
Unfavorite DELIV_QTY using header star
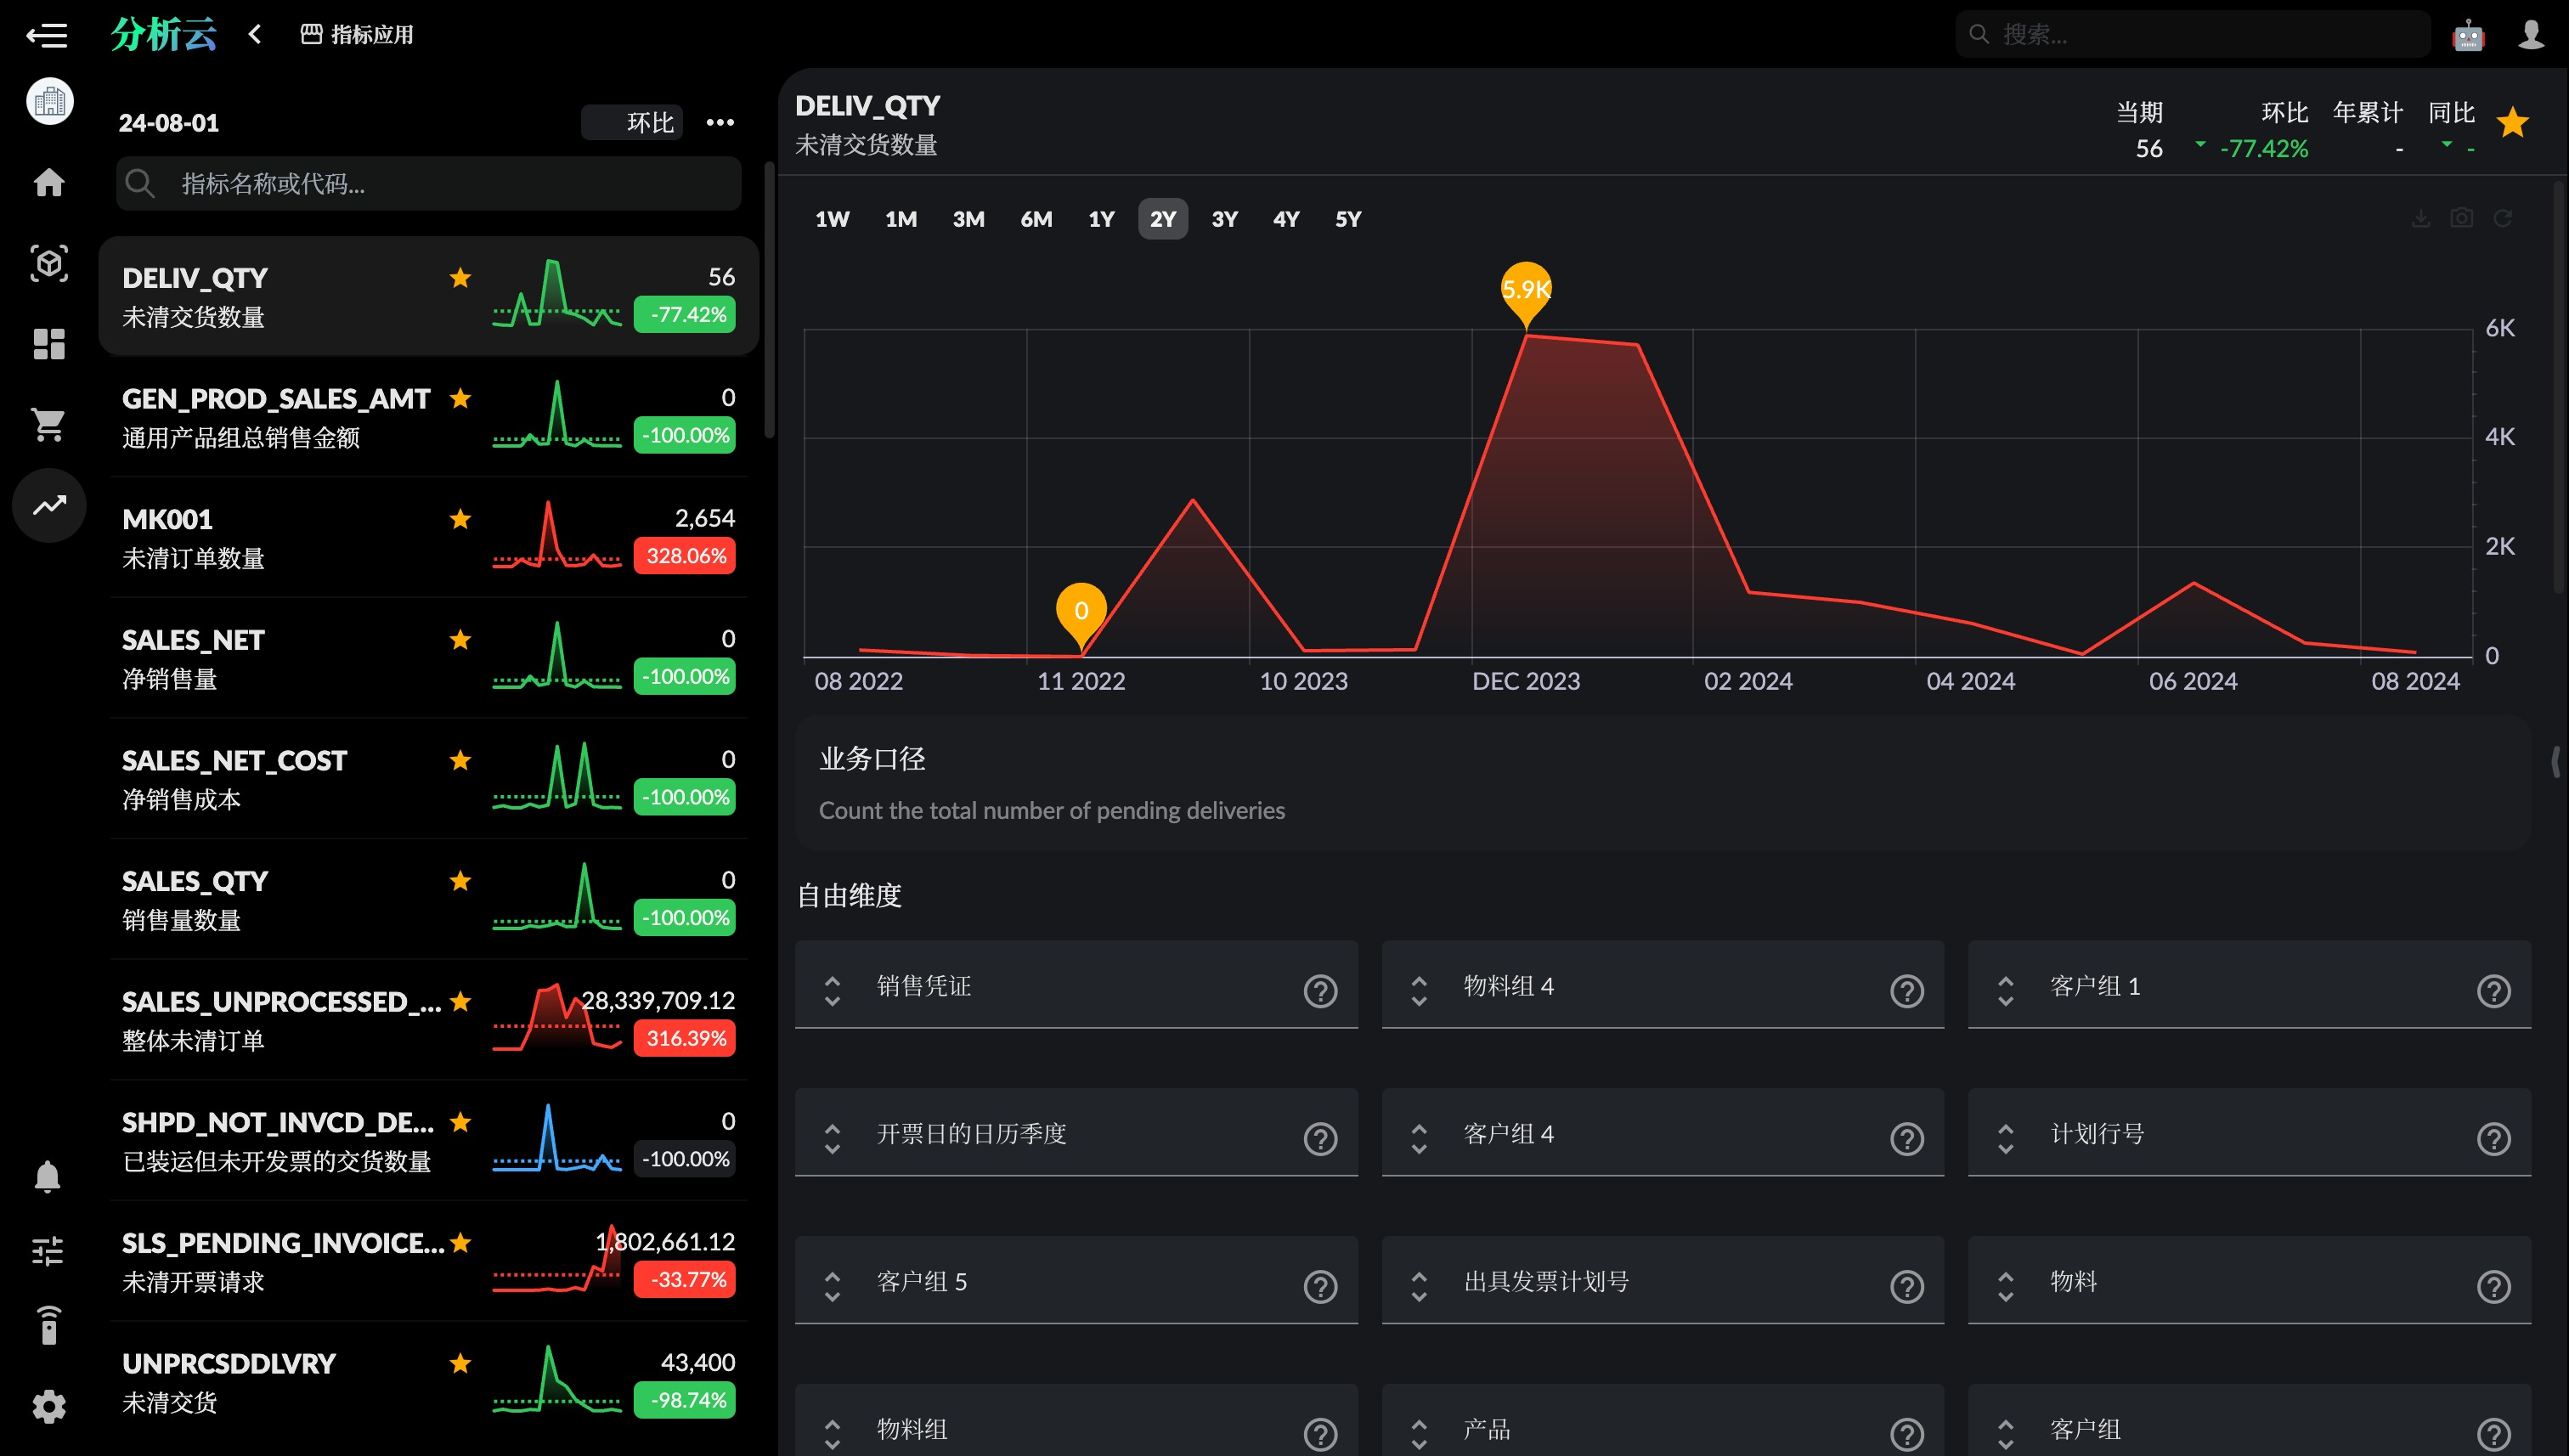click(x=2512, y=123)
